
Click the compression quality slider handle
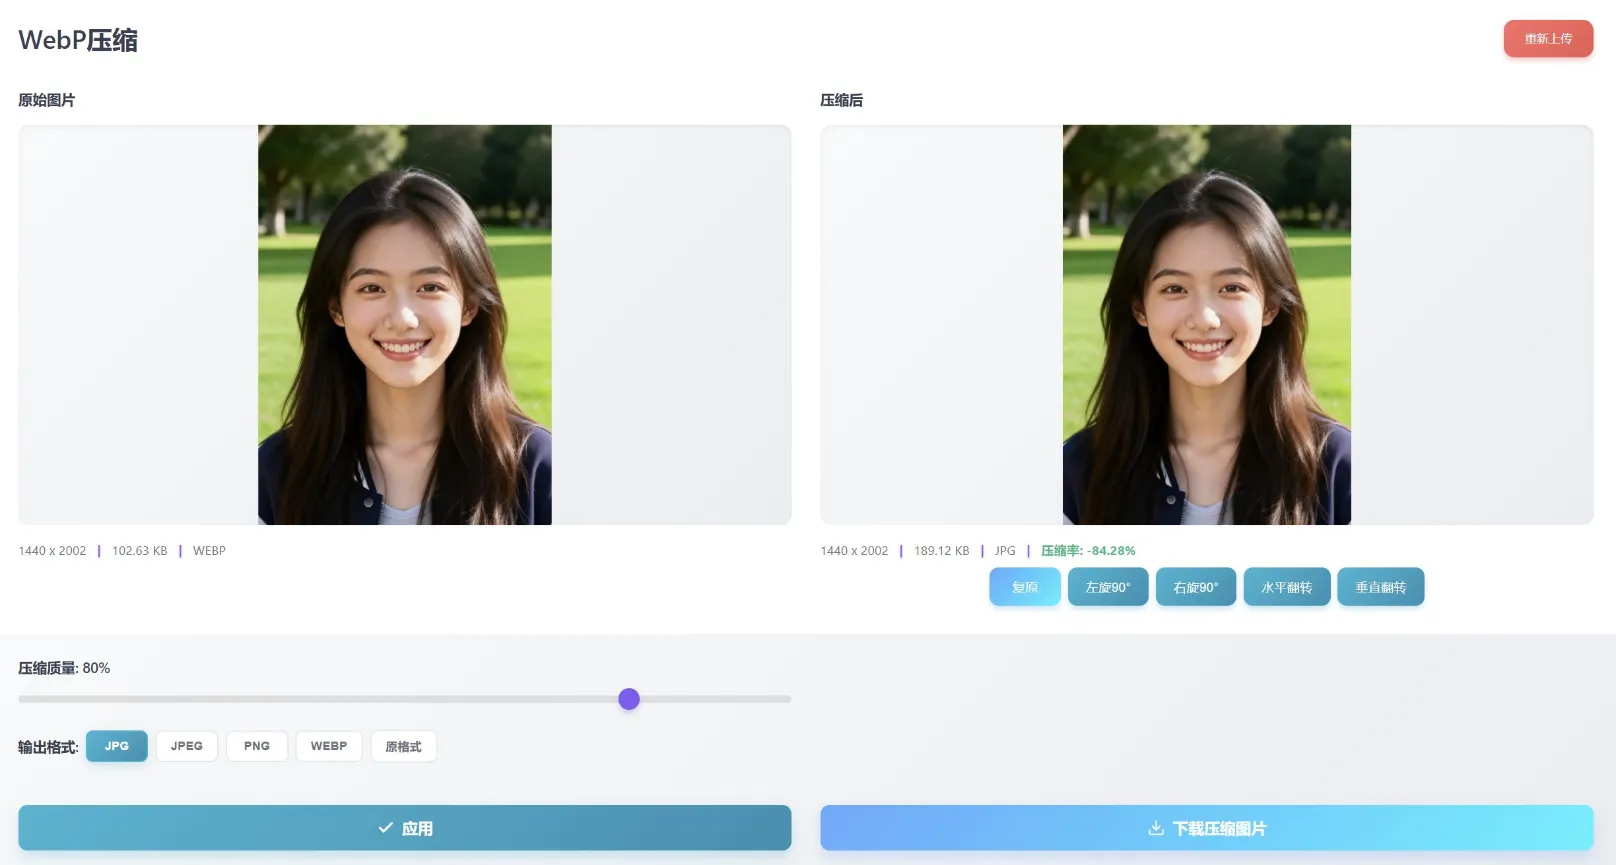[x=629, y=699]
